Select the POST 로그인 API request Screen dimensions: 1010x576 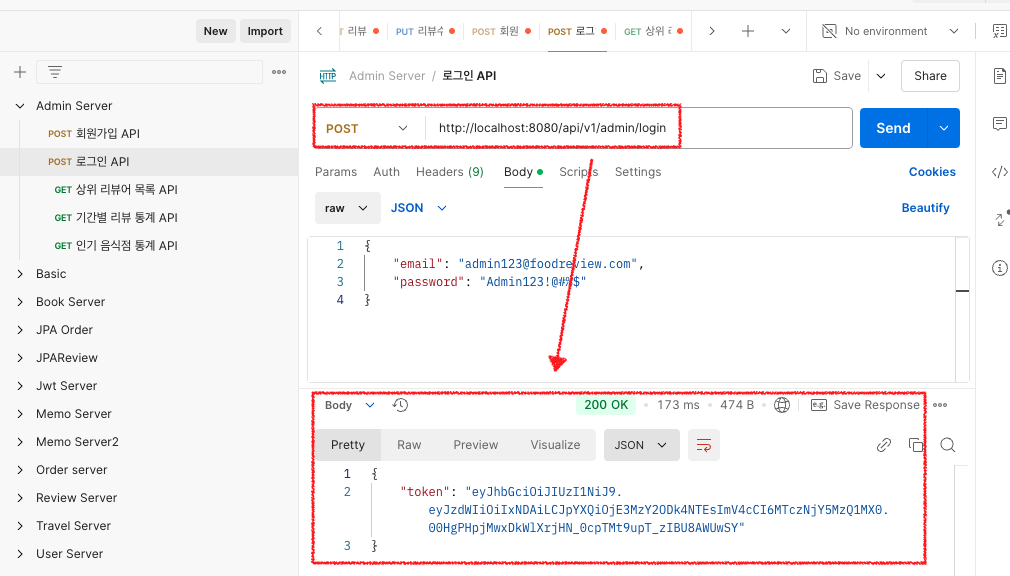89,162
